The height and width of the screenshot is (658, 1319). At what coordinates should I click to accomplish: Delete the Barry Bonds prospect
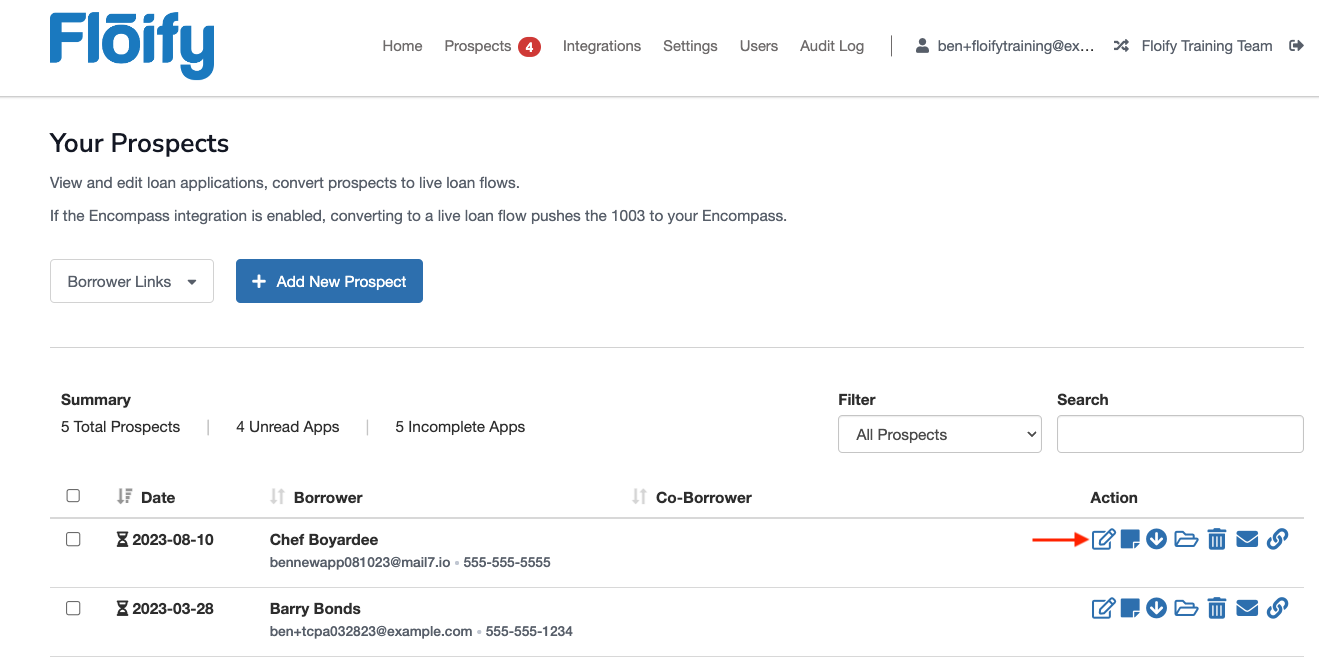[x=1216, y=608]
